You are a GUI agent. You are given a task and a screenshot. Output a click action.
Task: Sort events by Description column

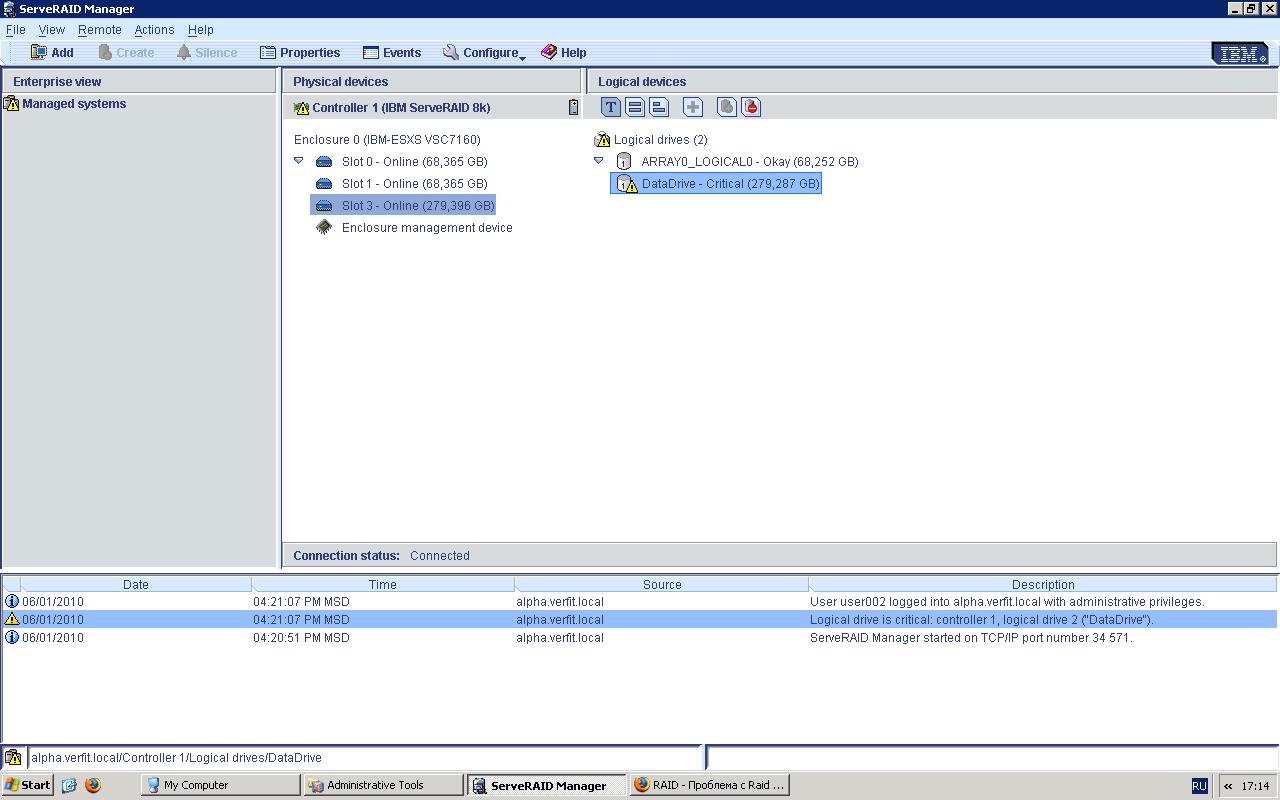click(1043, 585)
